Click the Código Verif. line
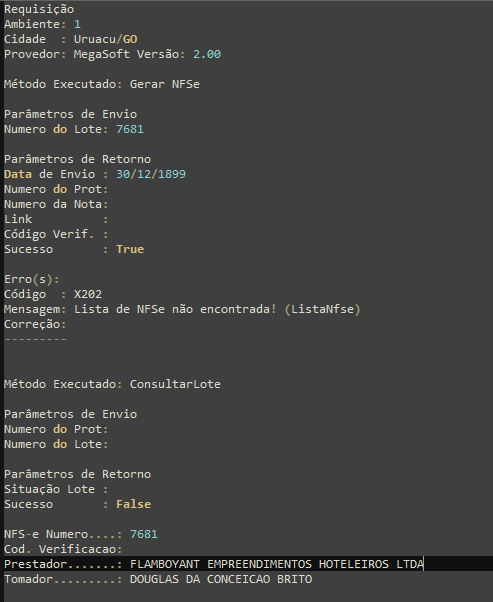This screenshot has height=602, width=493. click(56, 234)
